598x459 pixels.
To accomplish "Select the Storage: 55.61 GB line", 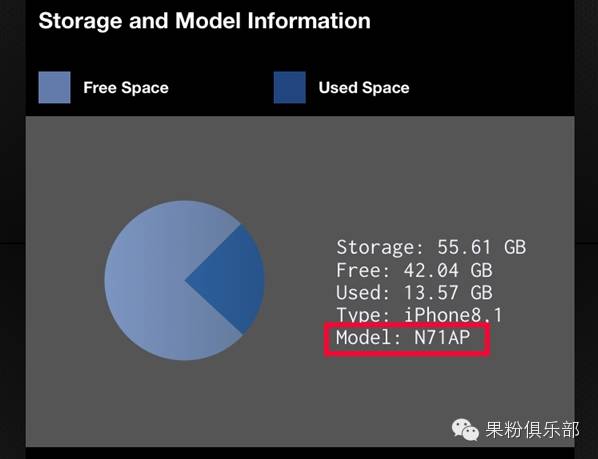I will pyautogui.click(x=431, y=247).
